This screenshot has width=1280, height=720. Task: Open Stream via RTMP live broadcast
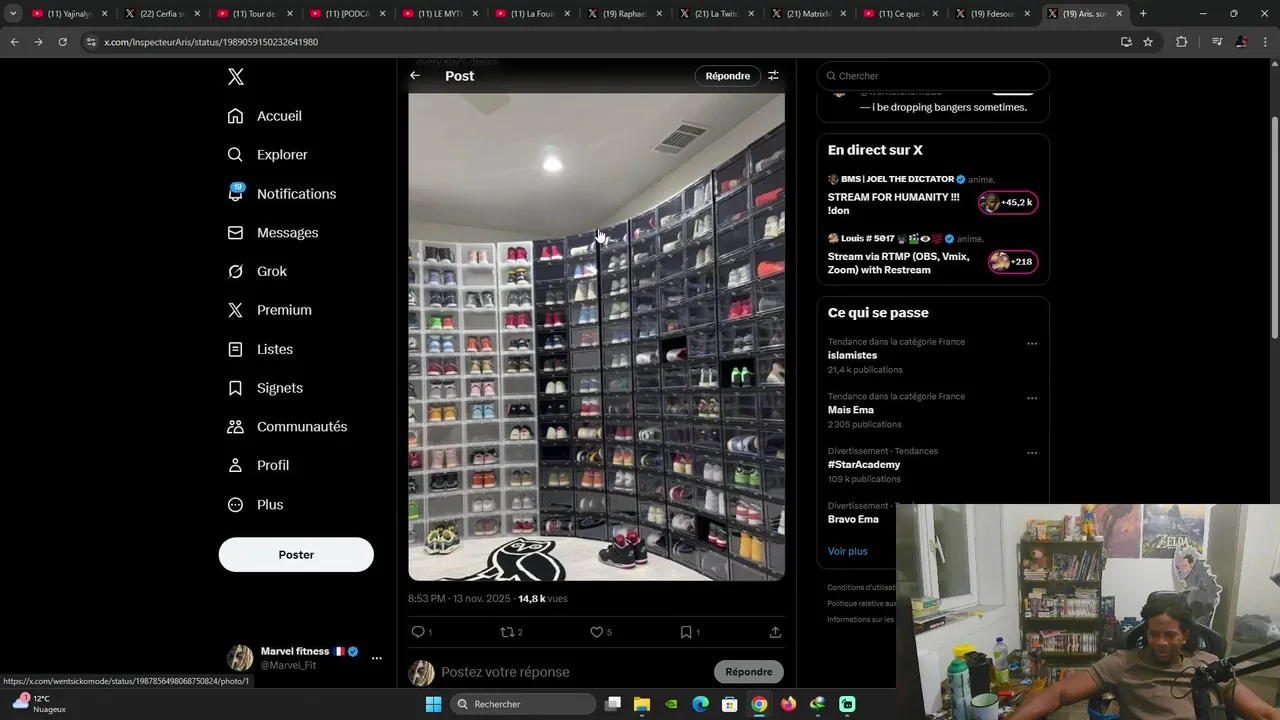pos(898,263)
